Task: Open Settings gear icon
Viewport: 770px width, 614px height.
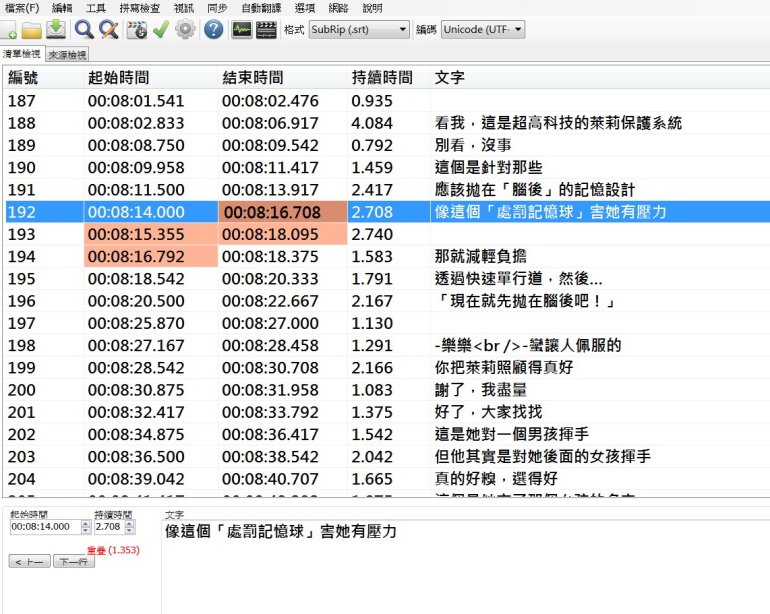Action: 186,29
